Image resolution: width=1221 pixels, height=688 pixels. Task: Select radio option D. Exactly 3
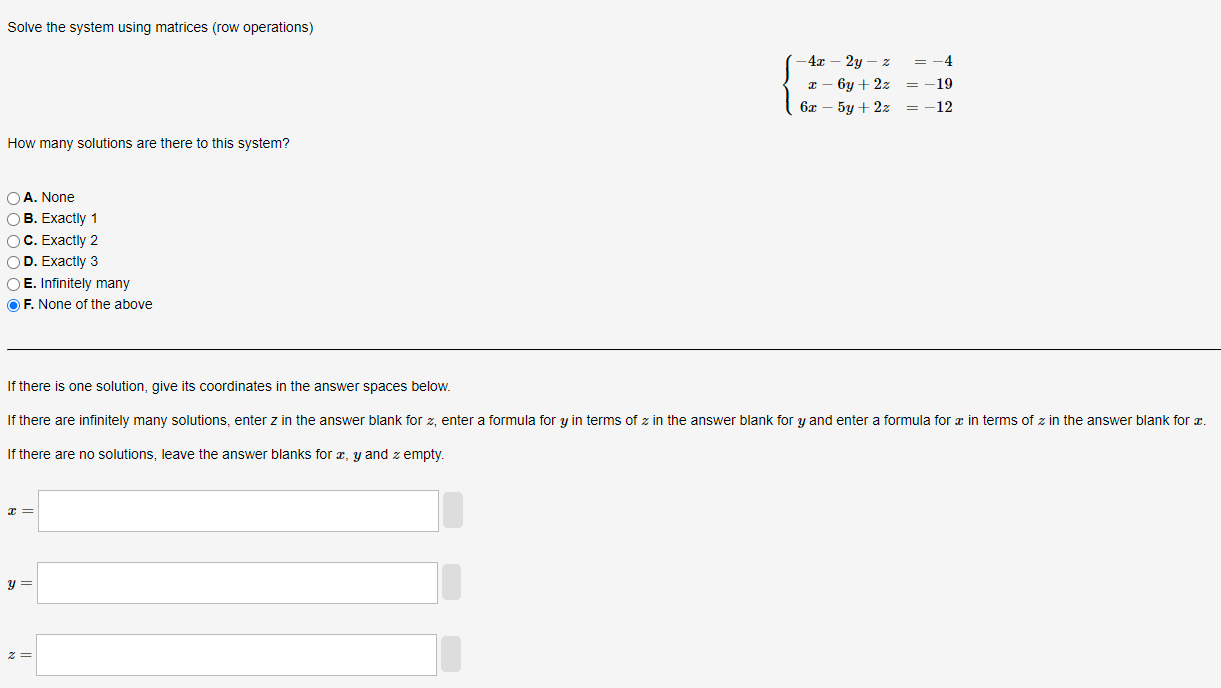pyautogui.click(x=13, y=261)
